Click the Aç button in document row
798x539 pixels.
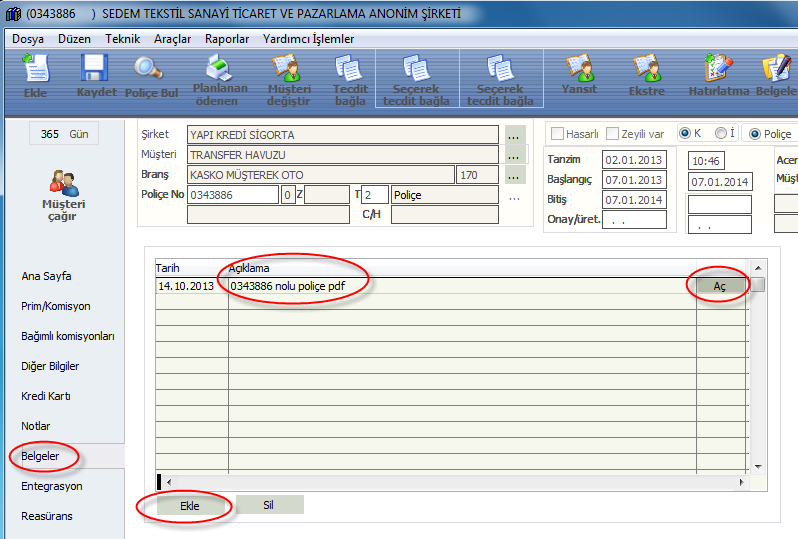pos(718,285)
